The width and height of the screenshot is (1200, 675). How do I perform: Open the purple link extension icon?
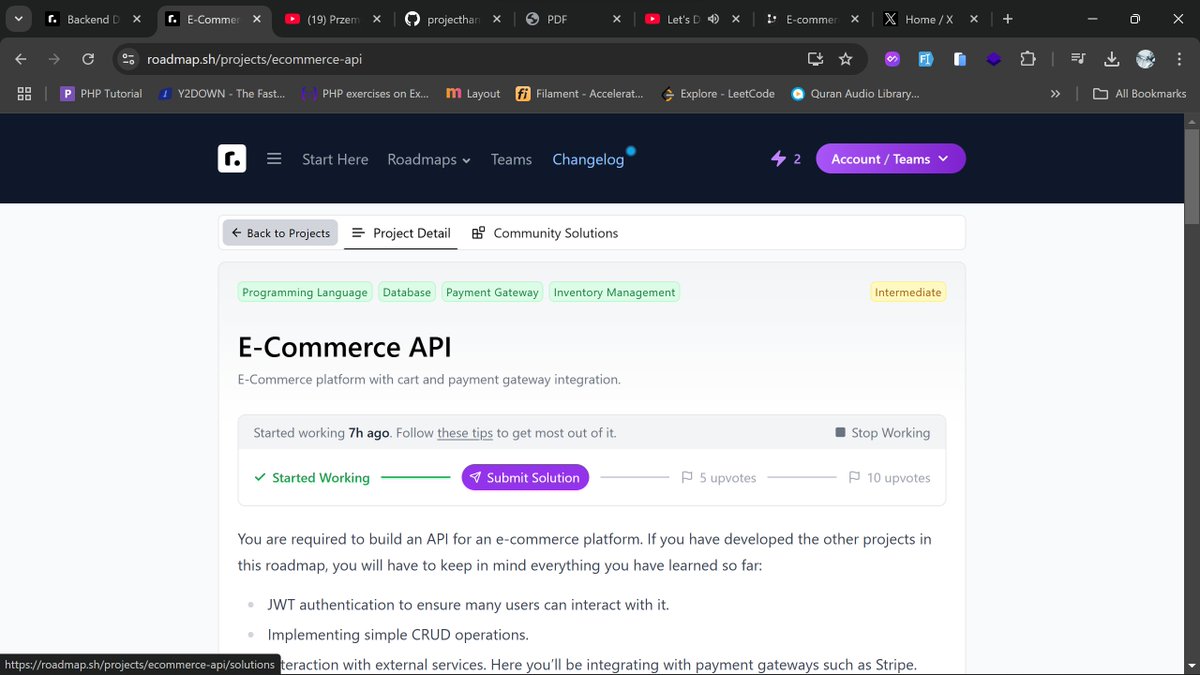(893, 59)
